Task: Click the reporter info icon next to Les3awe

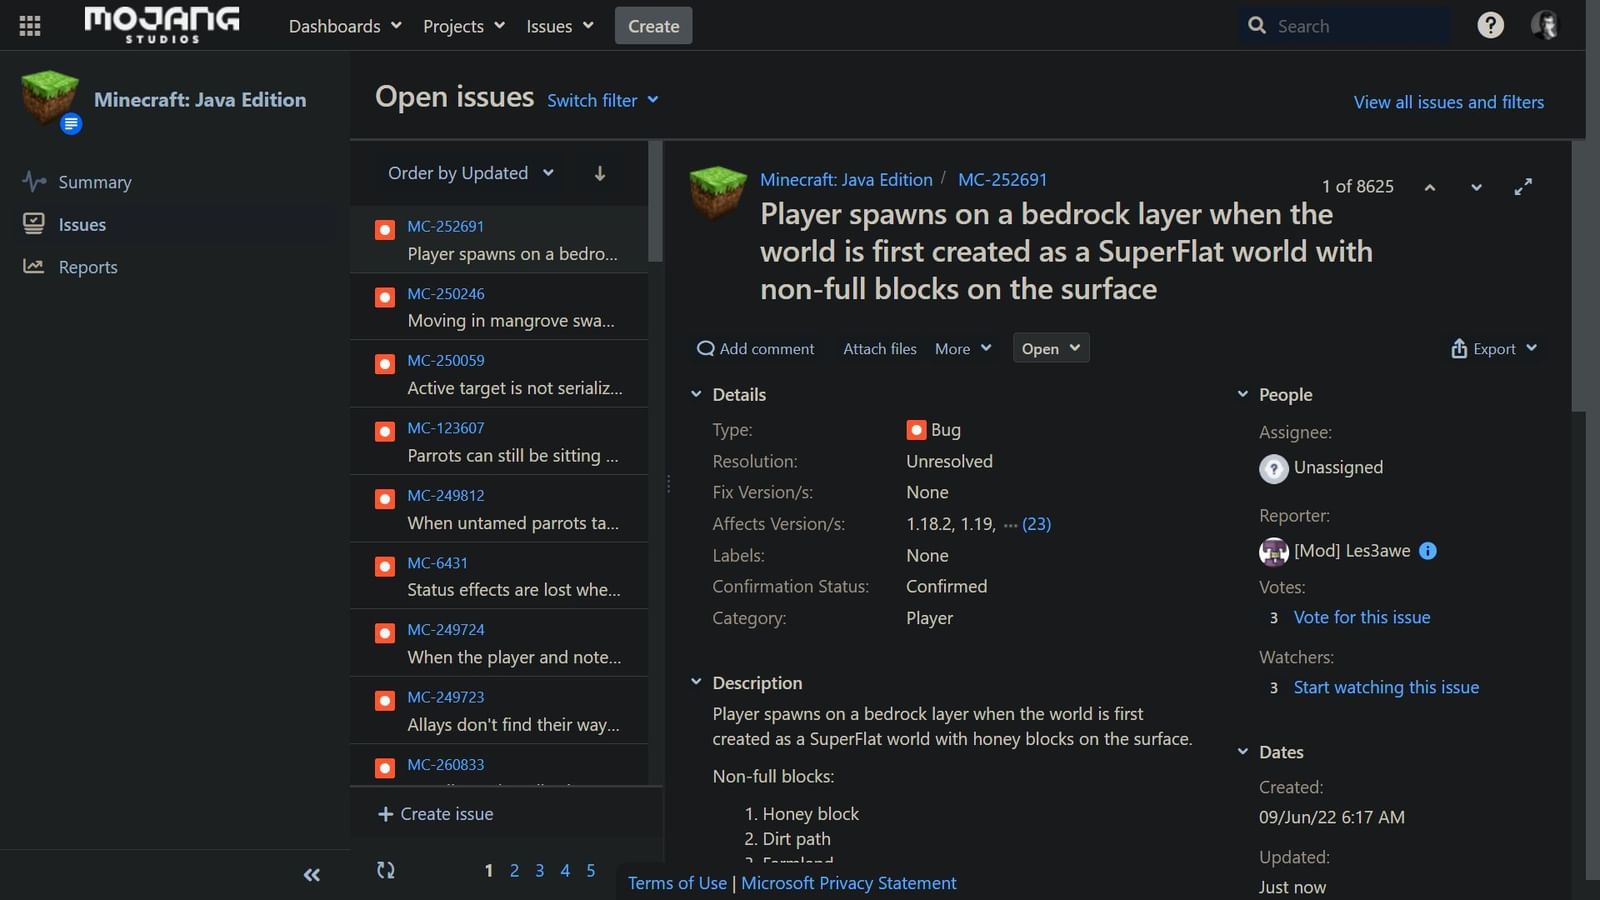Action: [x=1428, y=550]
